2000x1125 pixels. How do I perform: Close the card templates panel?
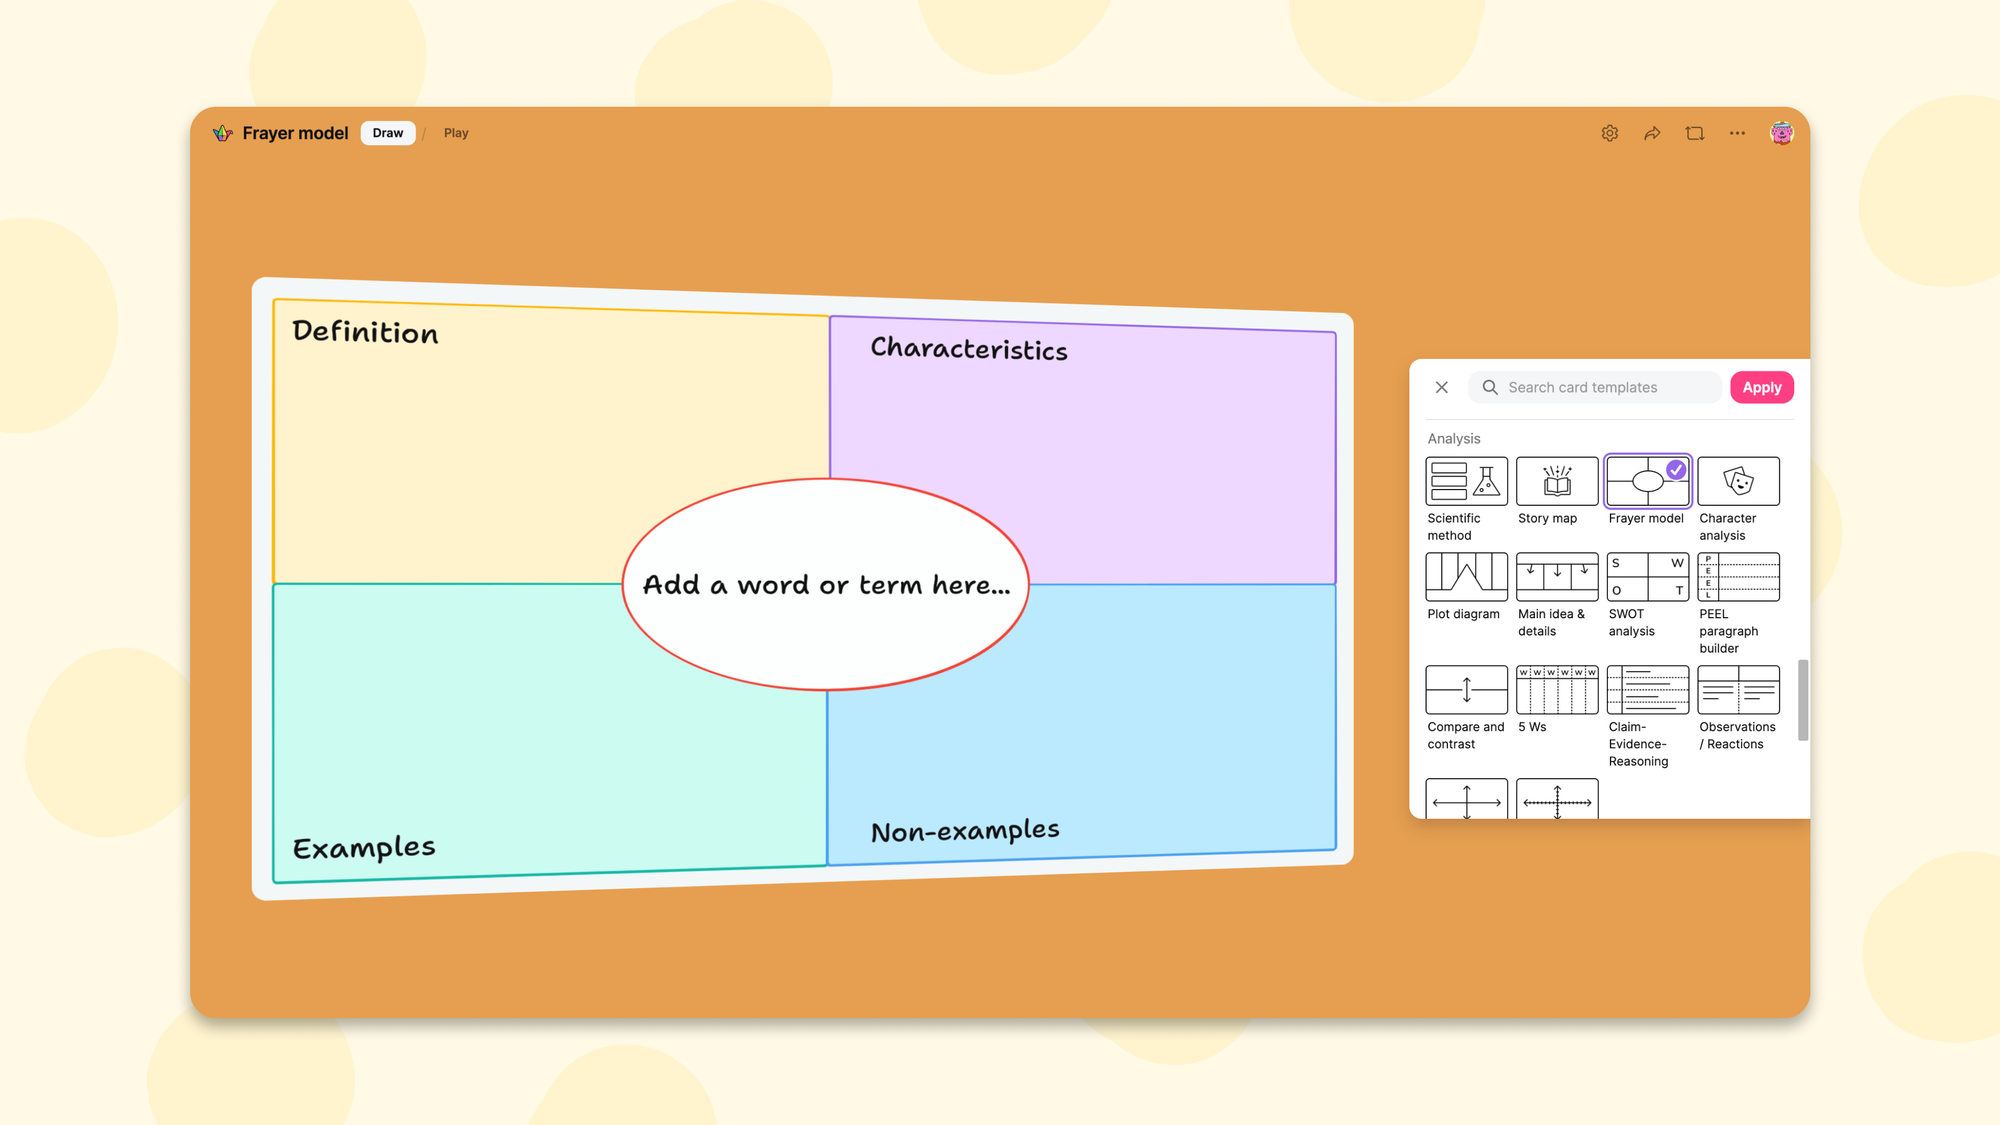1442,387
